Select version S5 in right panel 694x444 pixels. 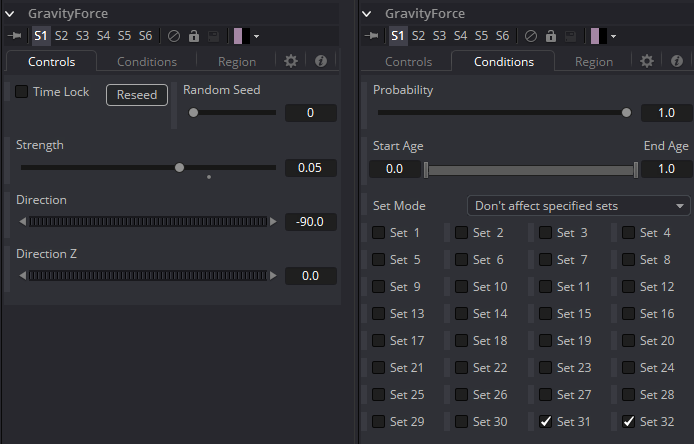[481, 36]
